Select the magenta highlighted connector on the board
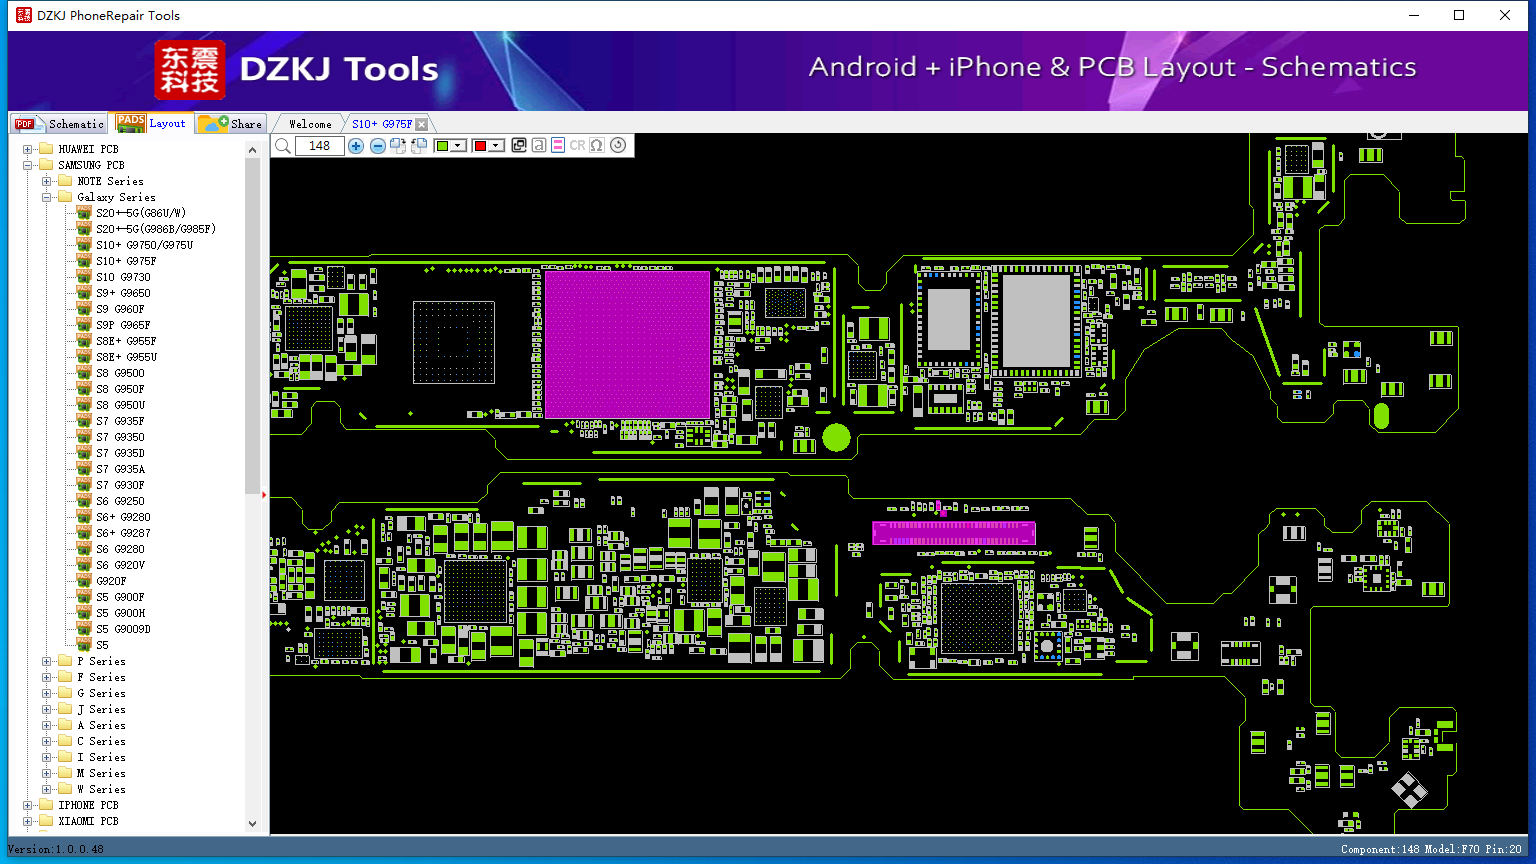Screen dimensions: 1536x864 954,533
